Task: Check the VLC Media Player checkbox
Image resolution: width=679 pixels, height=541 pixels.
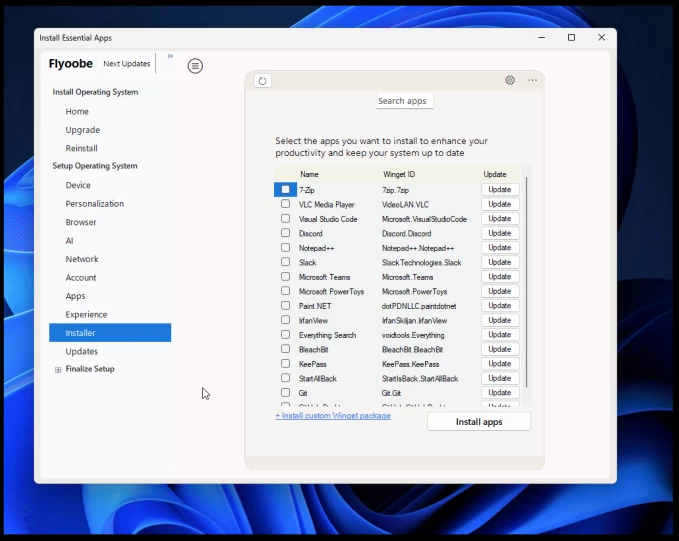Action: [285, 204]
